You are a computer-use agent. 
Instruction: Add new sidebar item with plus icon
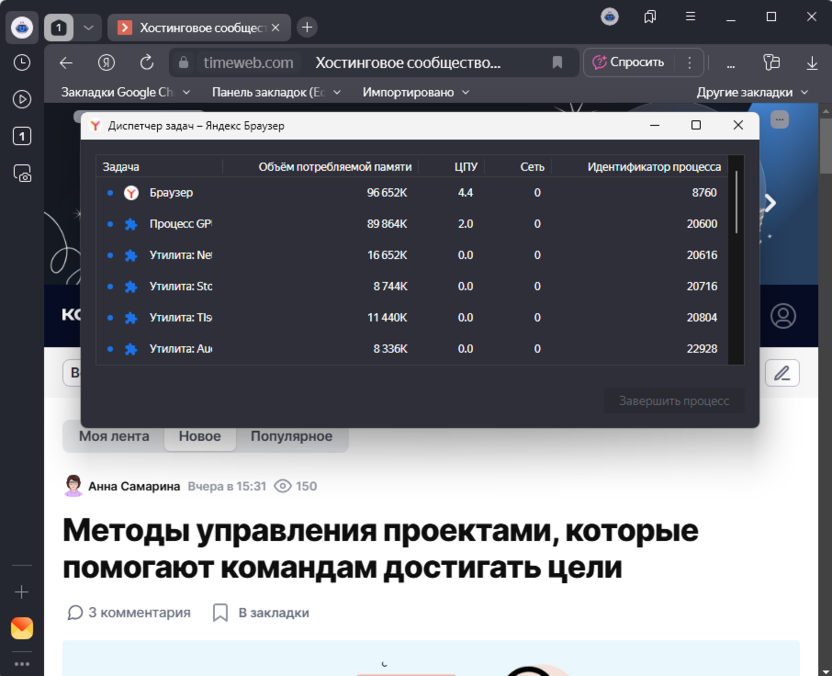pyautogui.click(x=22, y=592)
